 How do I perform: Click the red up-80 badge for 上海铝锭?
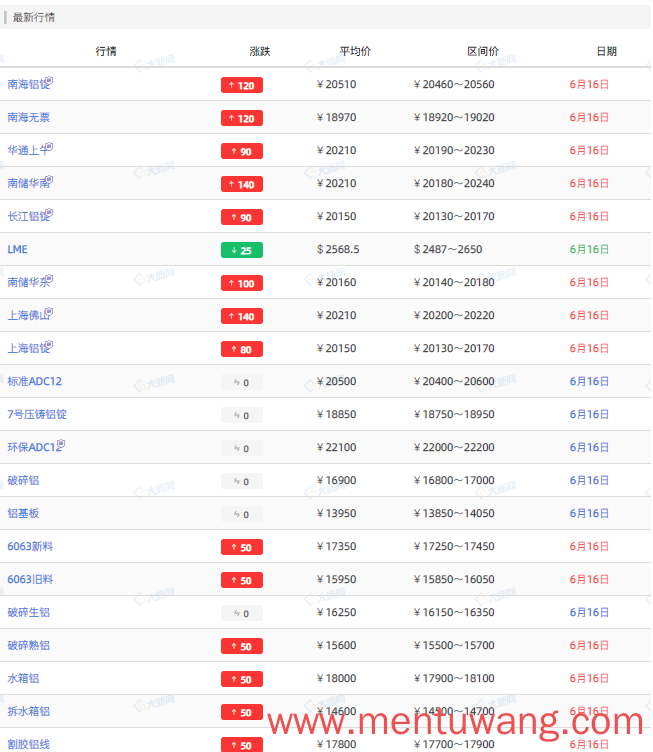[242, 350]
